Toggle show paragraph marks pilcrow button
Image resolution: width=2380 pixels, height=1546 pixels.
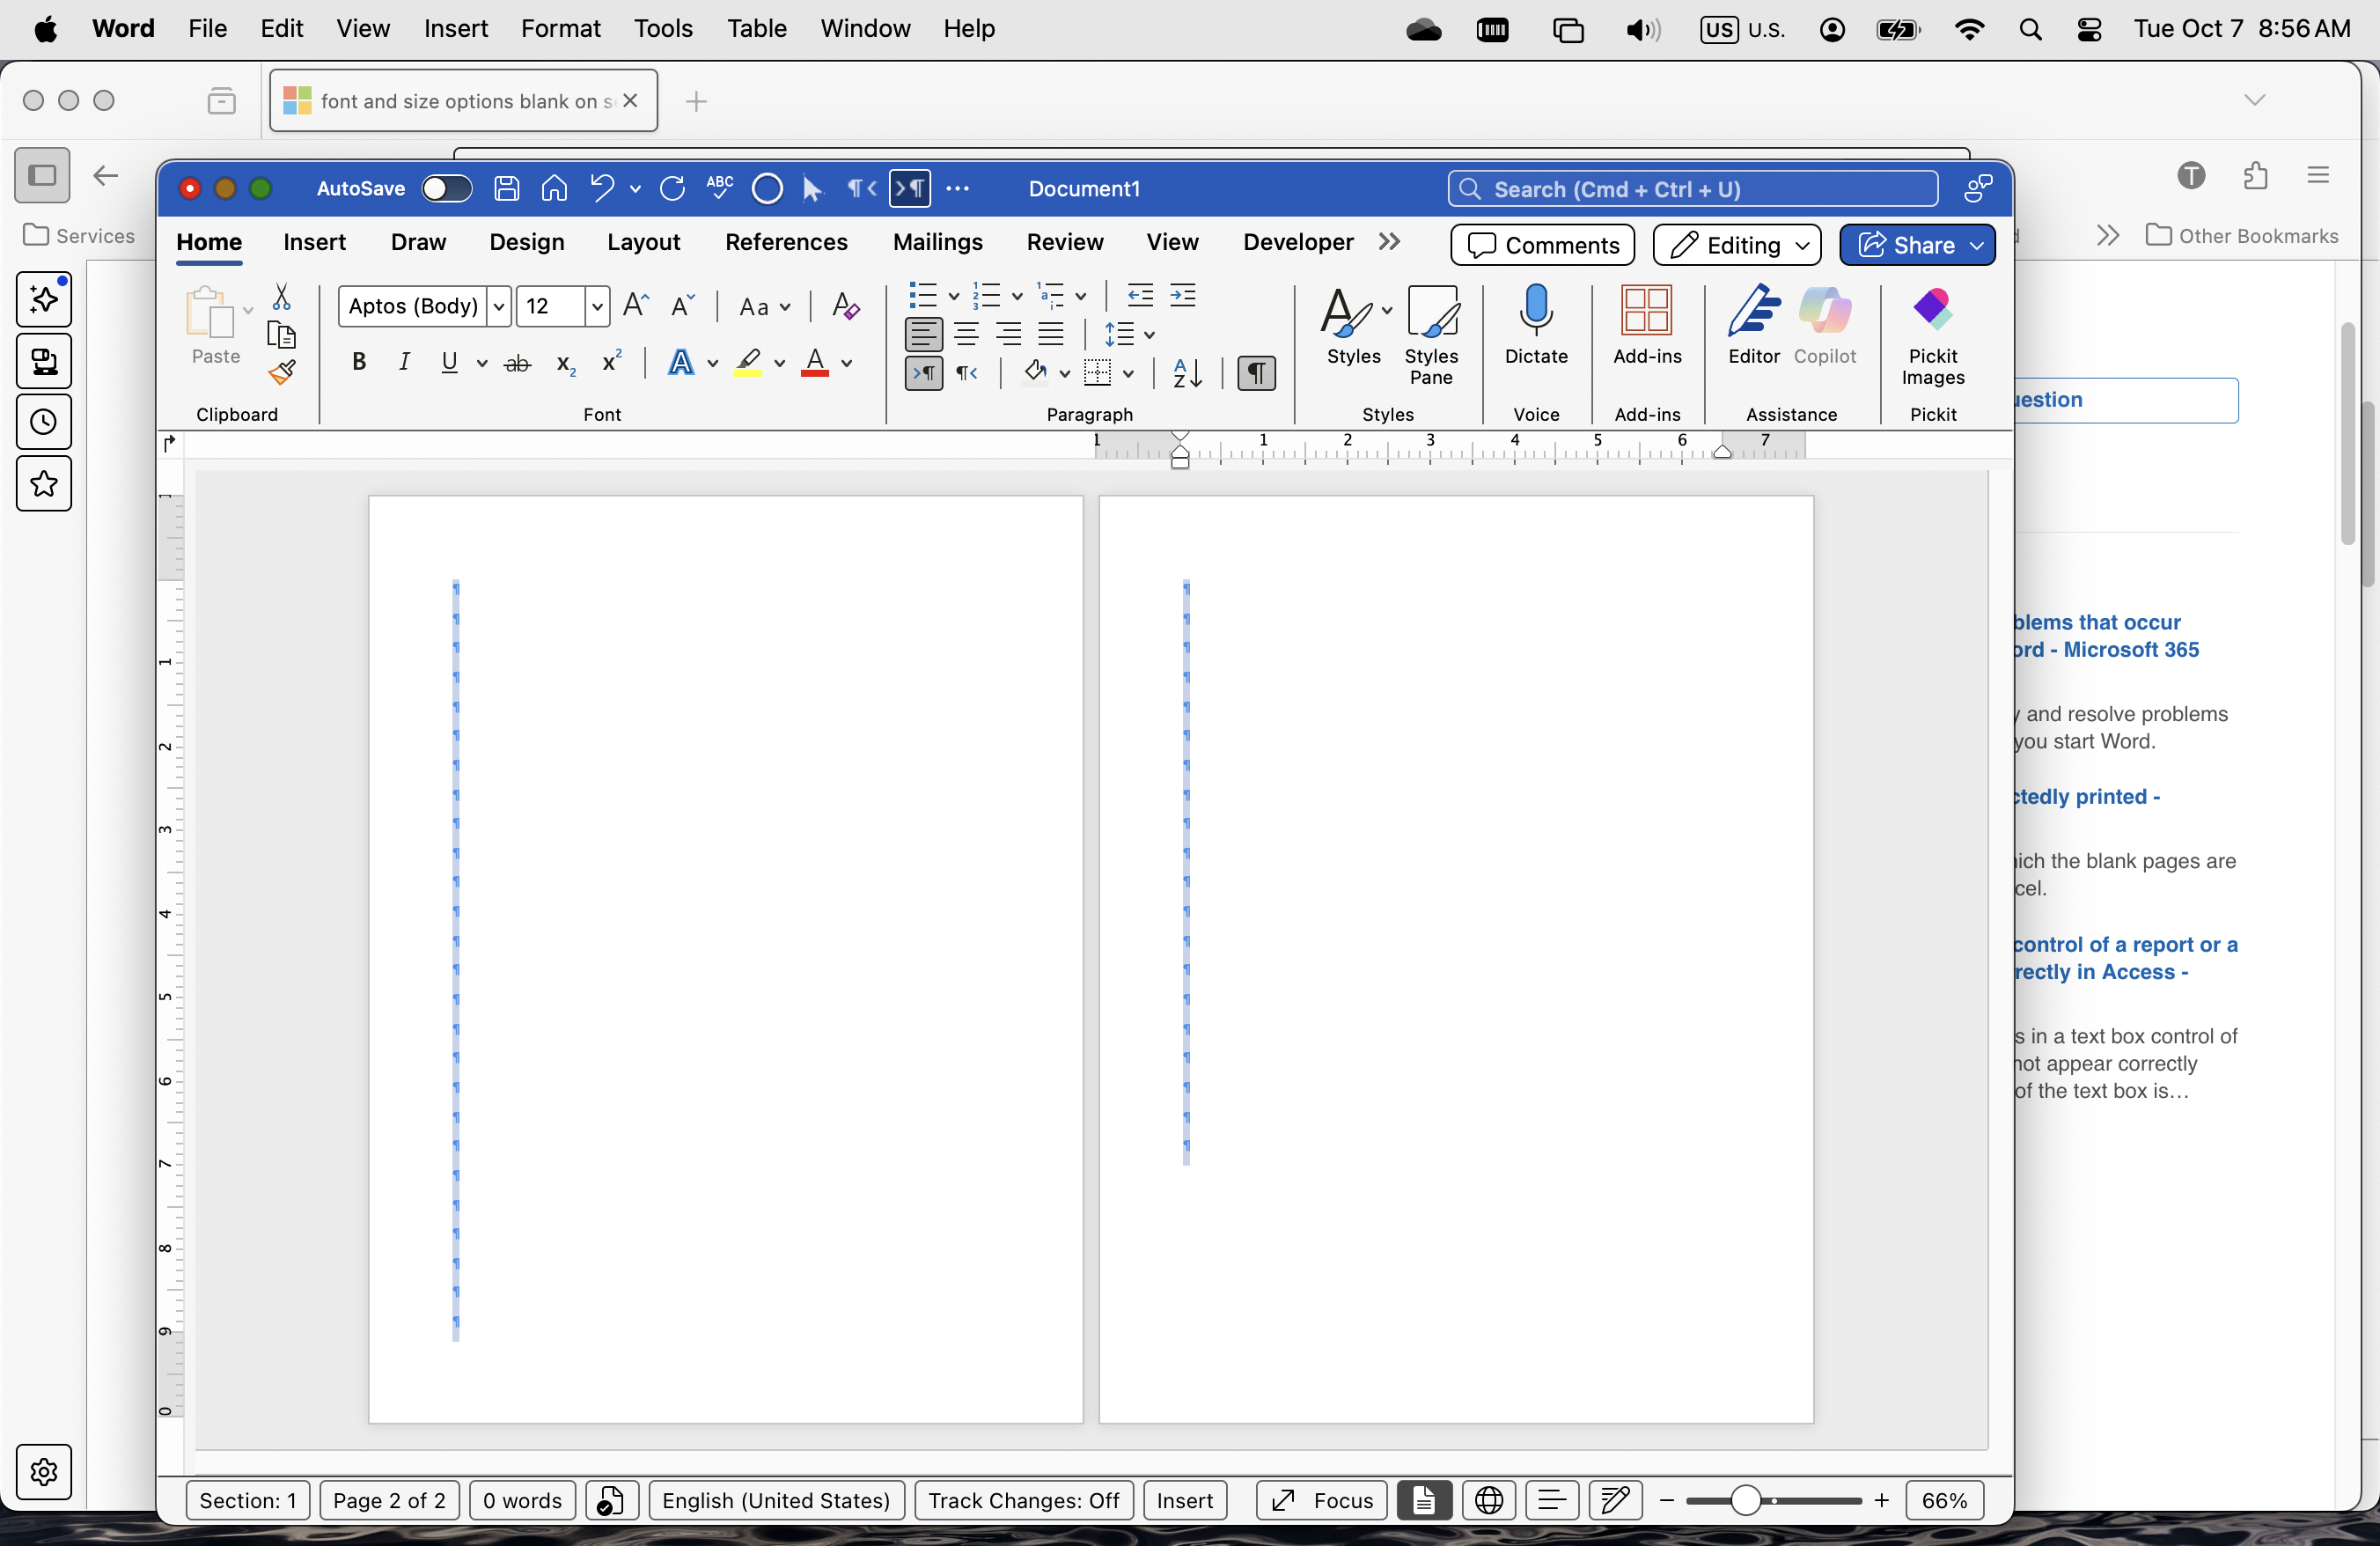[x=1256, y=373]
